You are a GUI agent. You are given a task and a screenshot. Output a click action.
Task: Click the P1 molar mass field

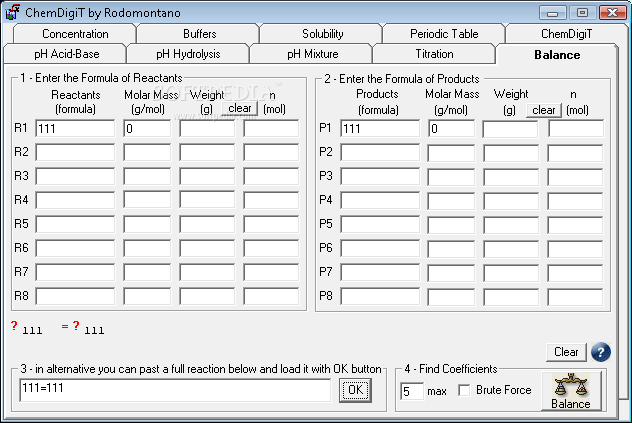[451, 129]
